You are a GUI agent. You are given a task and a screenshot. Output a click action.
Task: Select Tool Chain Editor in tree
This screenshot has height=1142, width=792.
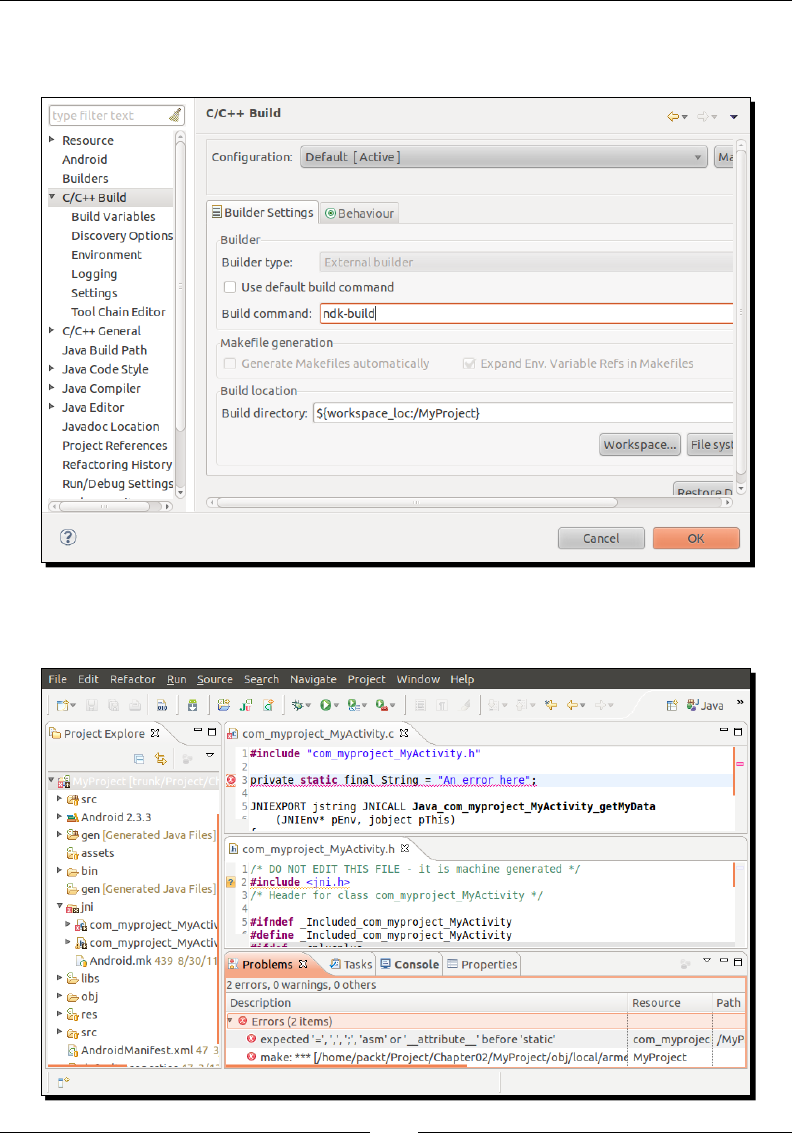pos(118,312)
